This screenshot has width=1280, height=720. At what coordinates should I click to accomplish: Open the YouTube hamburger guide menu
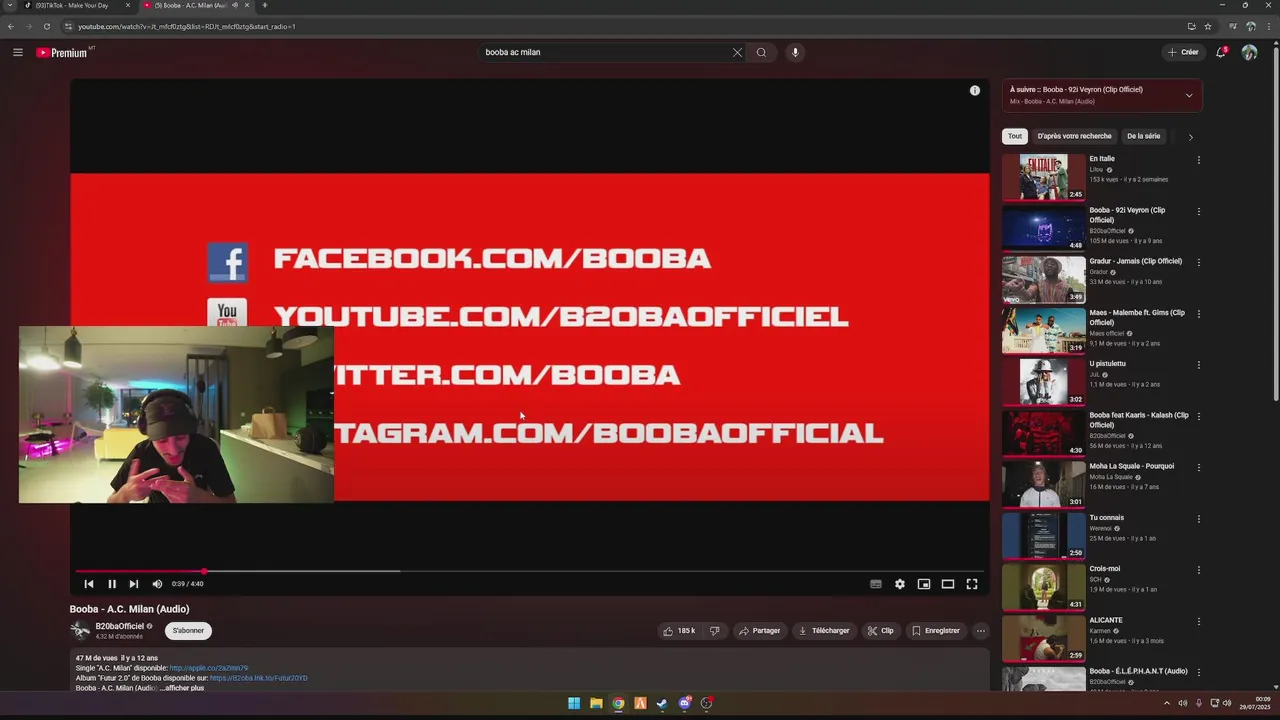coord(18,52)
